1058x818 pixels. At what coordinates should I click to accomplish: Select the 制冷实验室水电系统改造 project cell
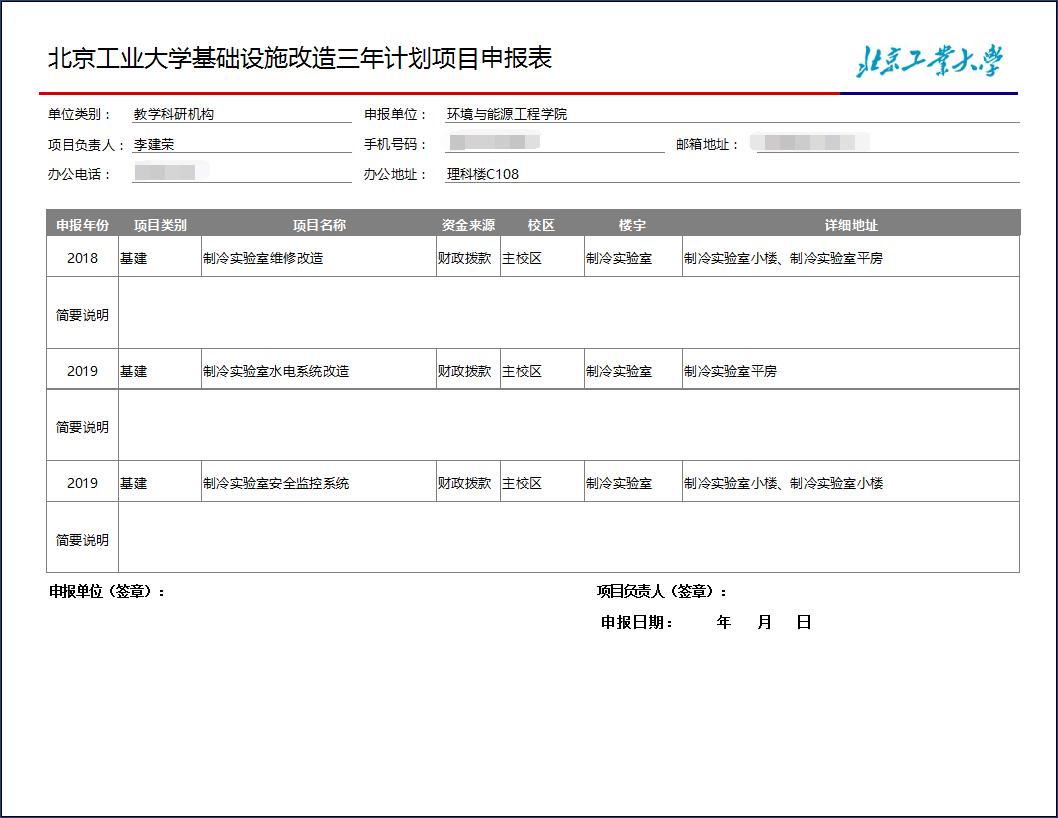pos(318,371)
